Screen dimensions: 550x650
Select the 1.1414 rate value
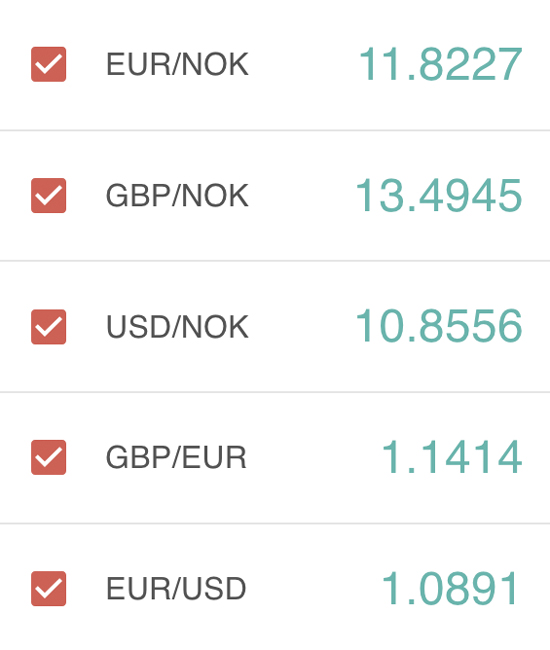point(452,457)
